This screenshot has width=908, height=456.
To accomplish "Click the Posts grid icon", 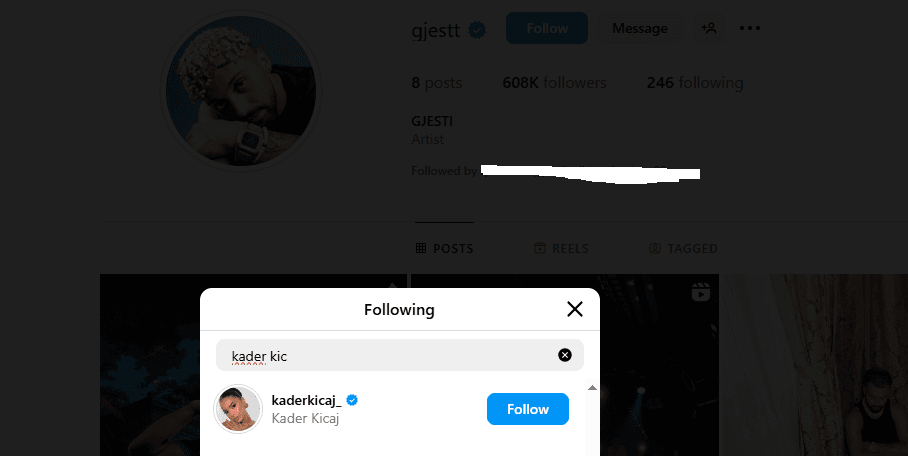I will tap(421, 248).
